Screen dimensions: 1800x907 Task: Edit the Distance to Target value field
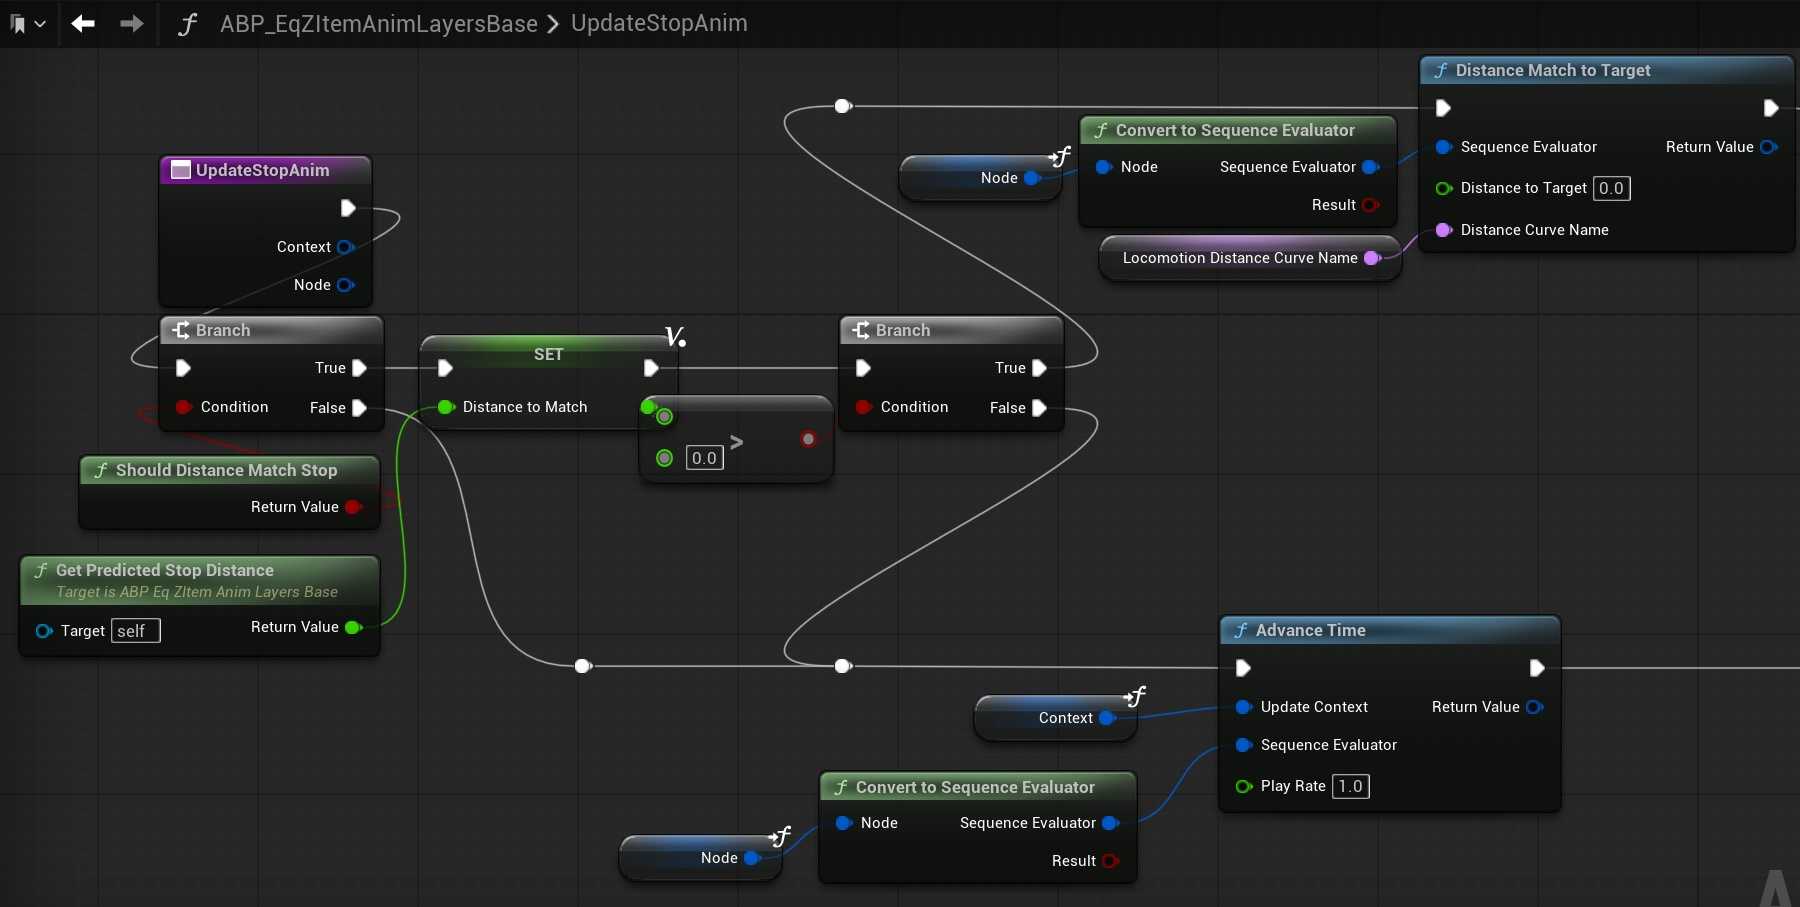point(1611,188)
